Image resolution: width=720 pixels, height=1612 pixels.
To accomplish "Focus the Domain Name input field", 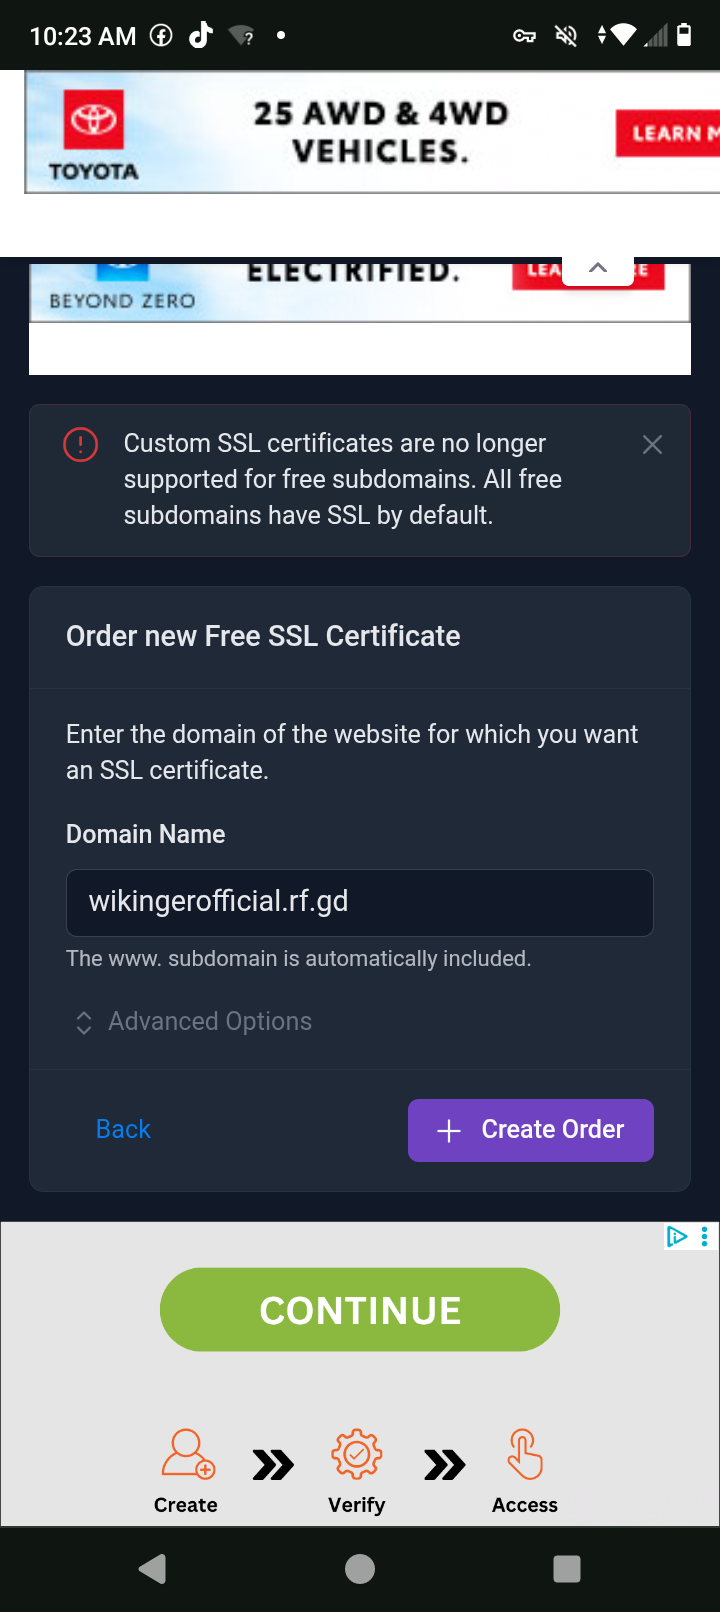I will (360, 903).
